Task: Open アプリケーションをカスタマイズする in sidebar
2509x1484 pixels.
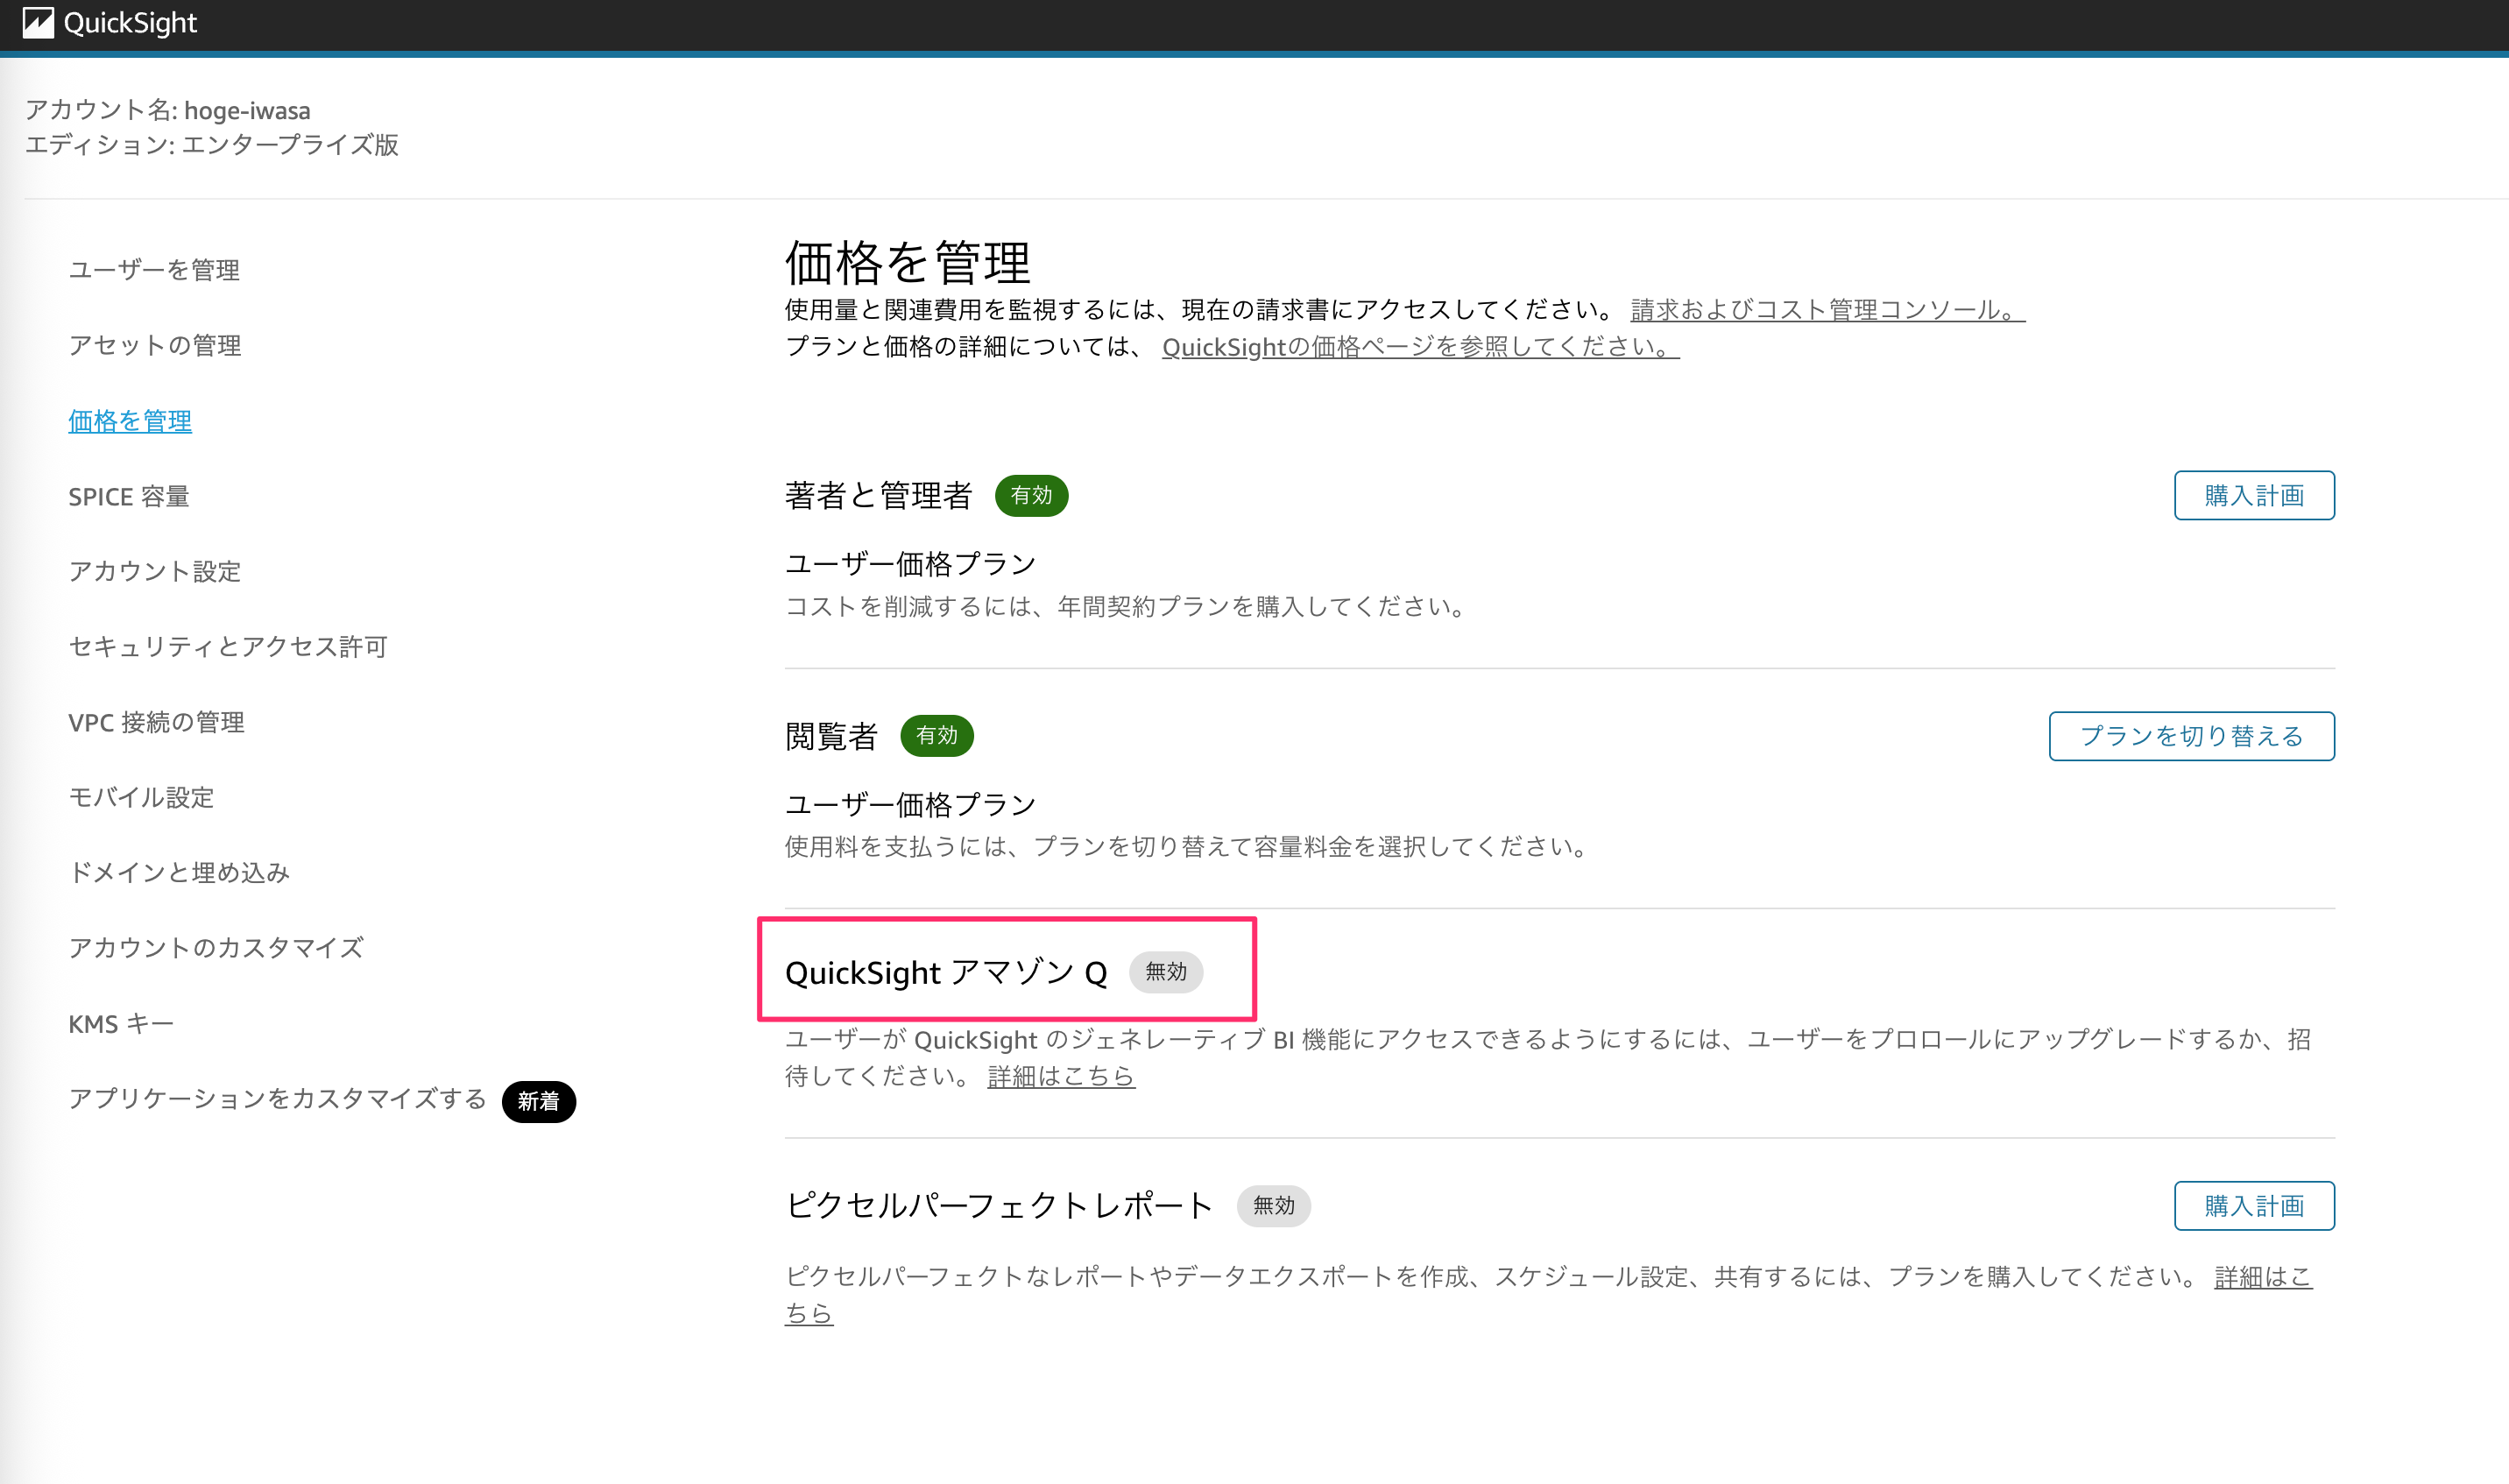Action: tap(277, 1099)
